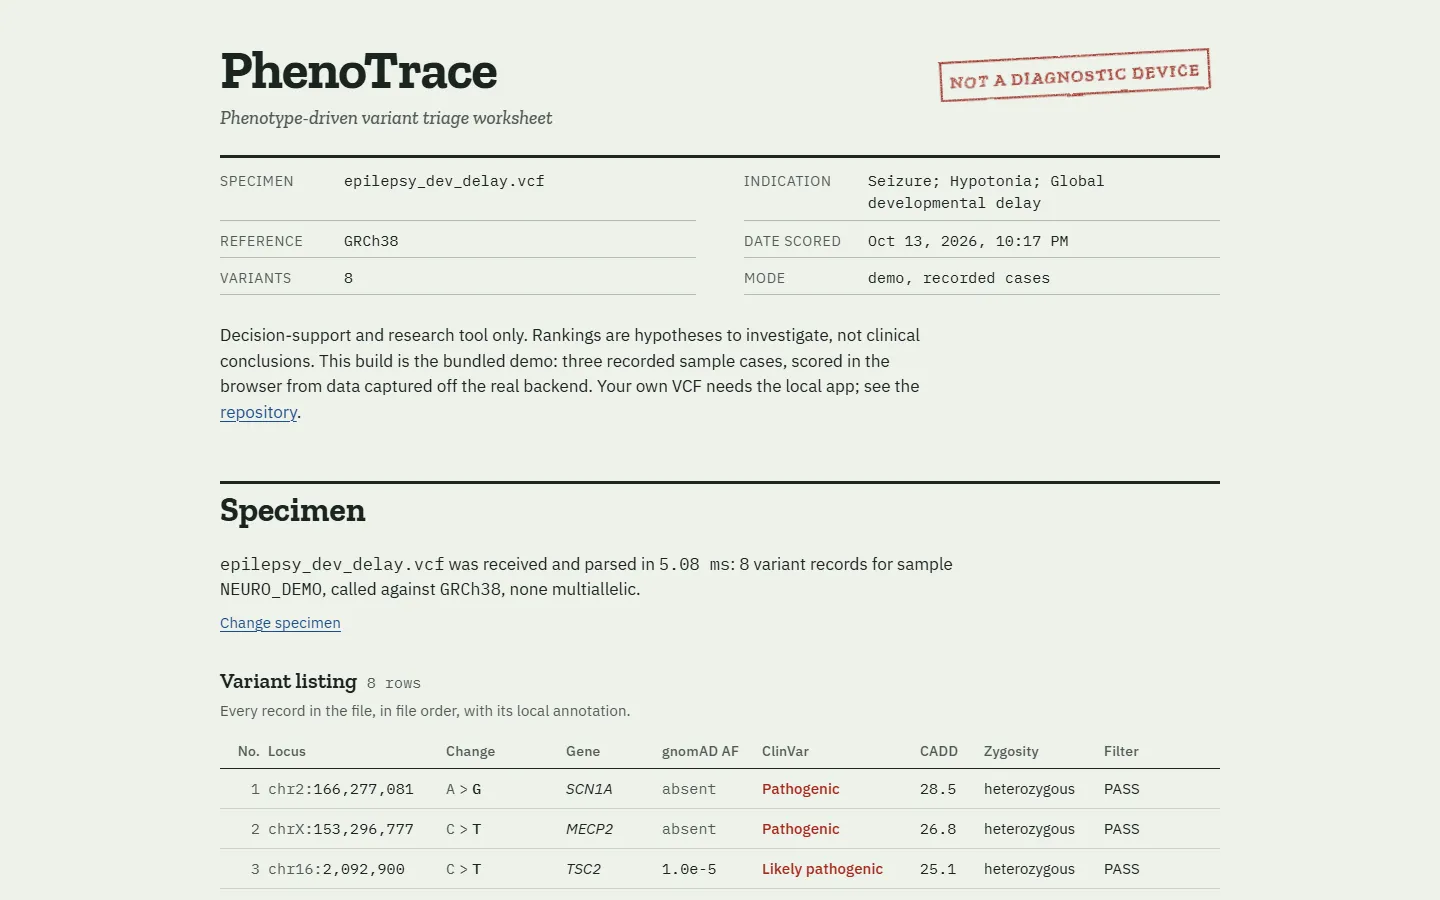Image resolution: width=1440 pixels, height=900 pixels.
Task: Click the Filter column header
Action: click(x=1121, y=751)
